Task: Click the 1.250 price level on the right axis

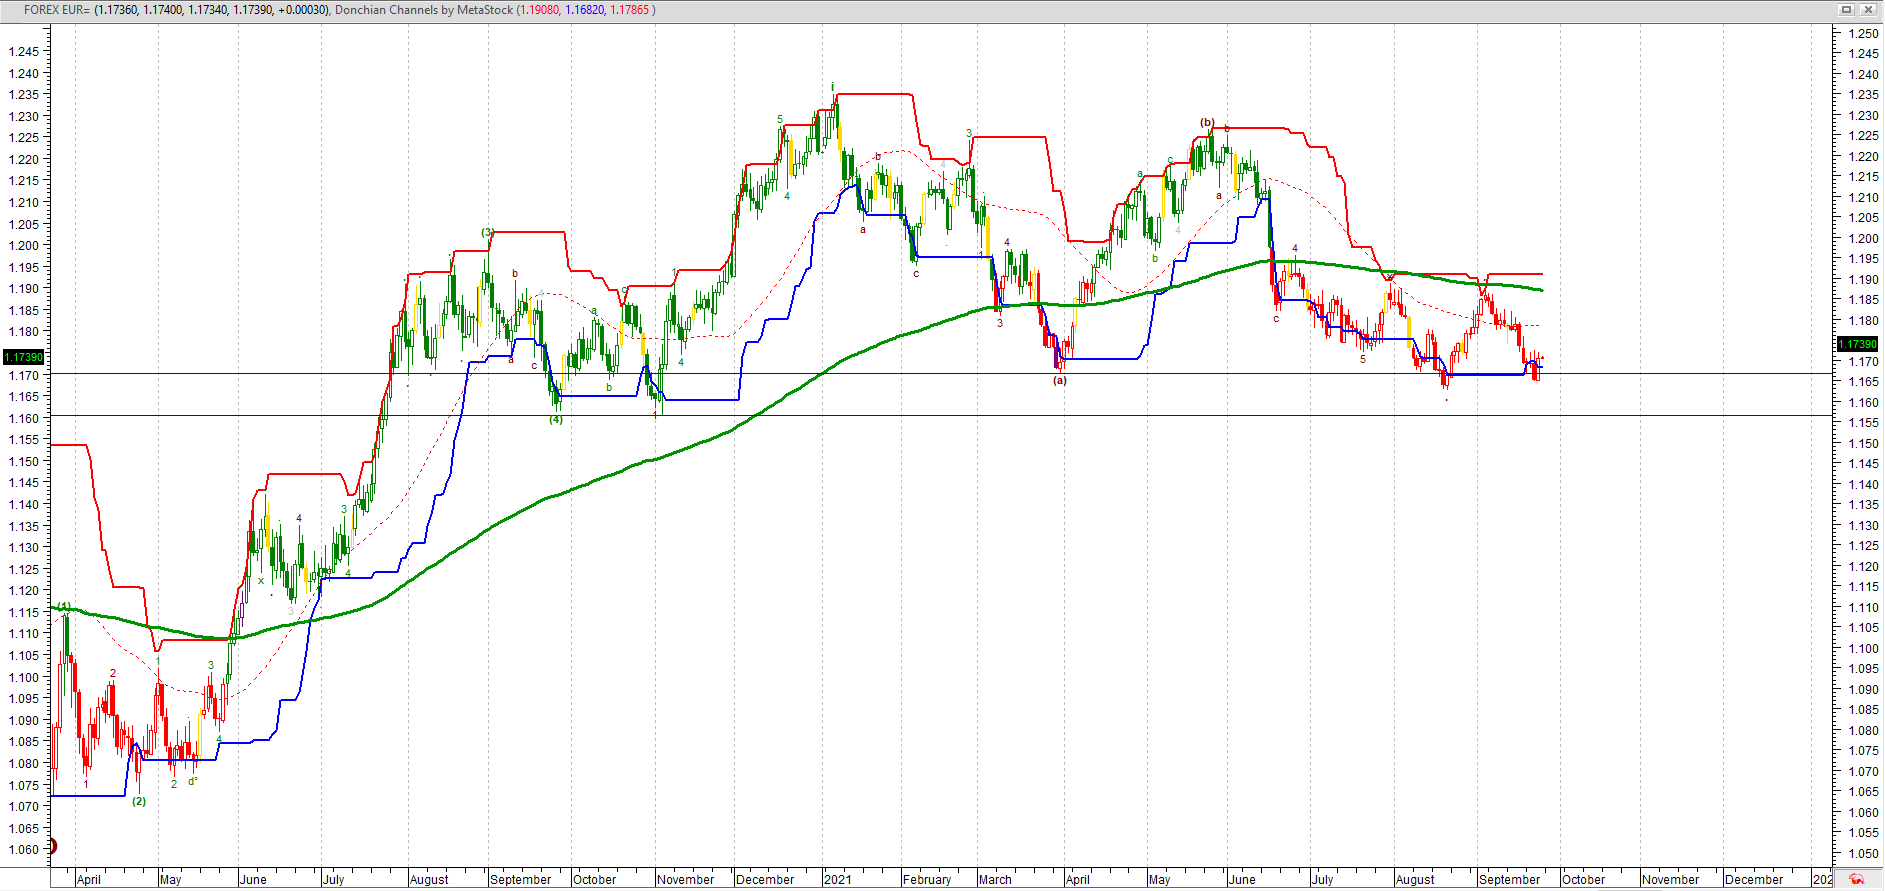Action: (1863, 33)
